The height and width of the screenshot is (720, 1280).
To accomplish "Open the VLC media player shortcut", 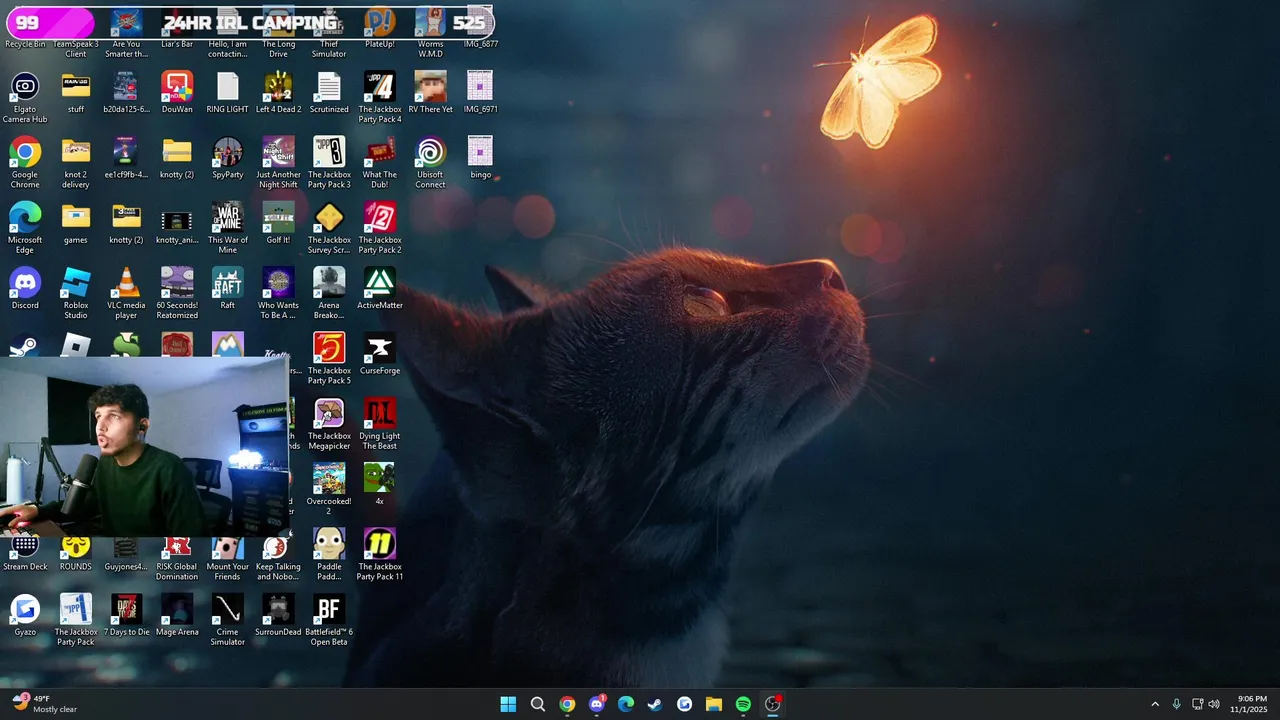I will [126, 293].
